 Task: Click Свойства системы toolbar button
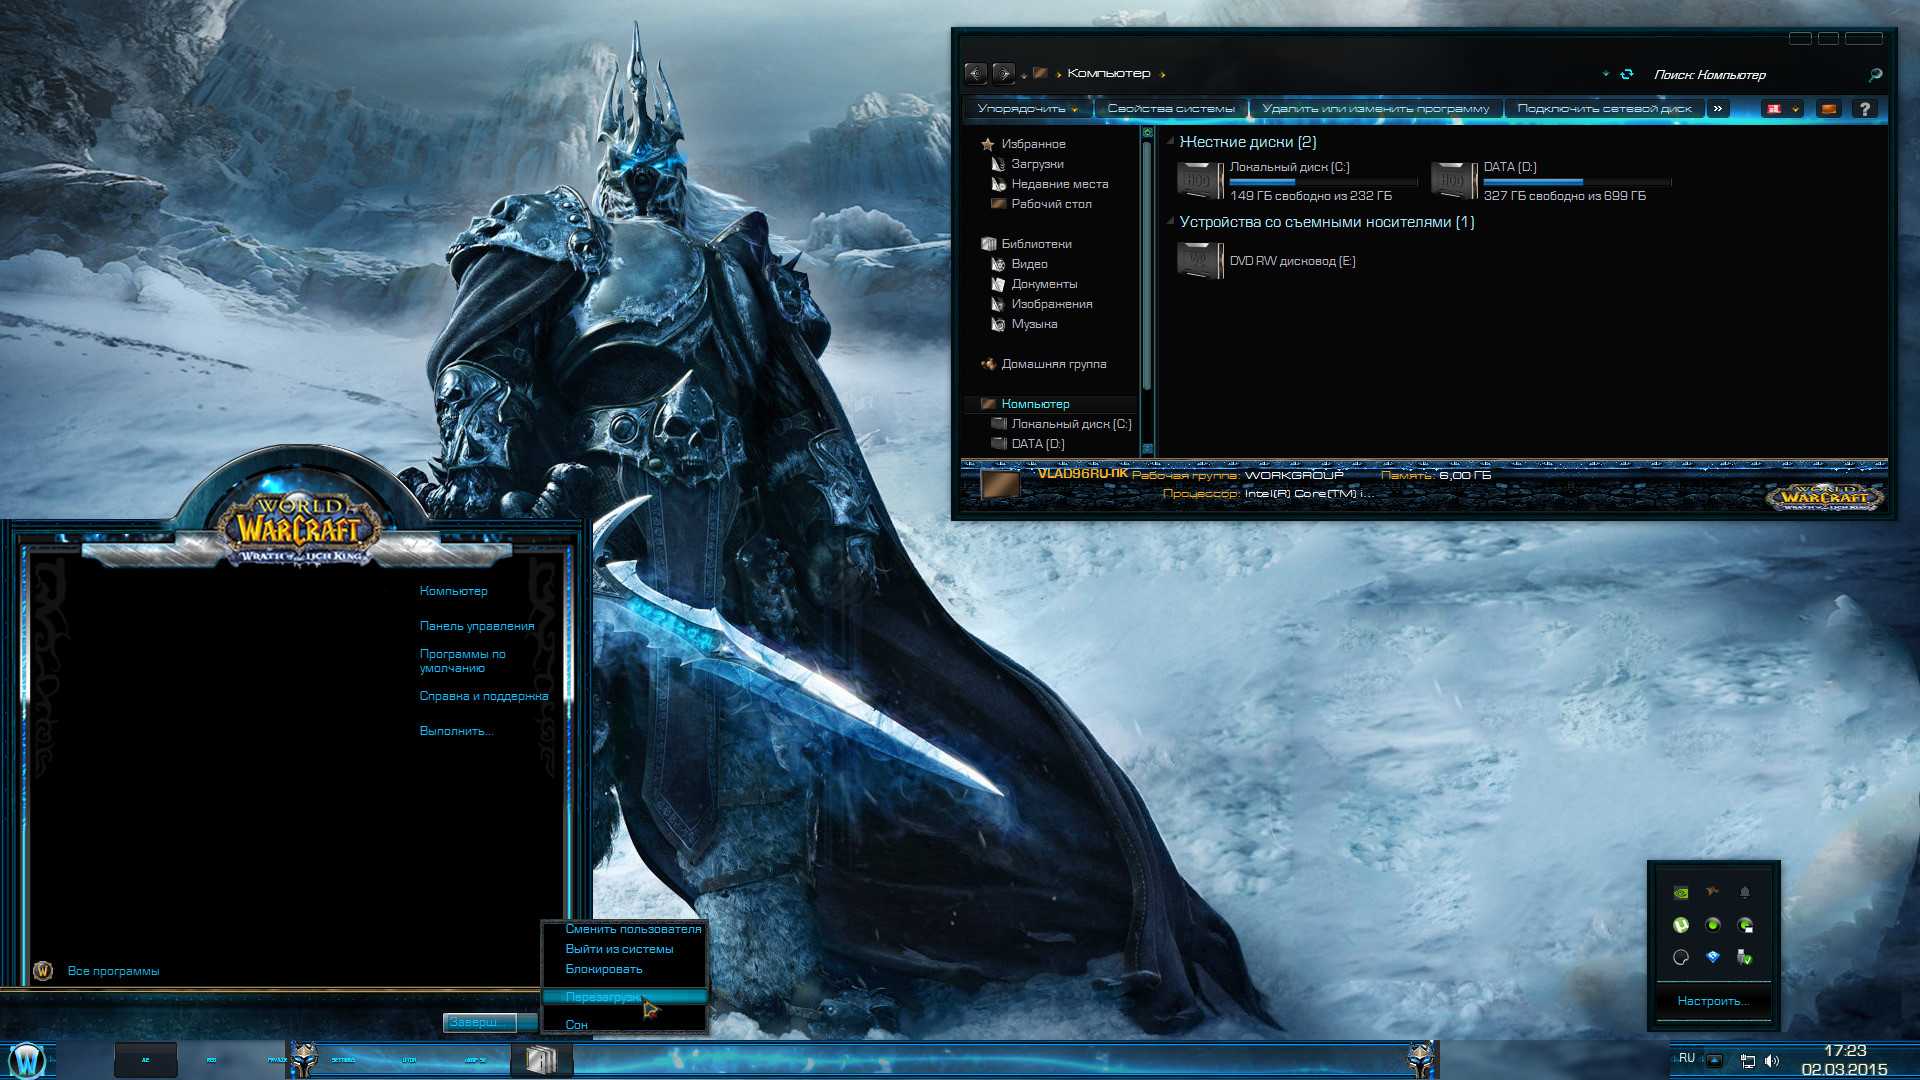point(1171,108)
